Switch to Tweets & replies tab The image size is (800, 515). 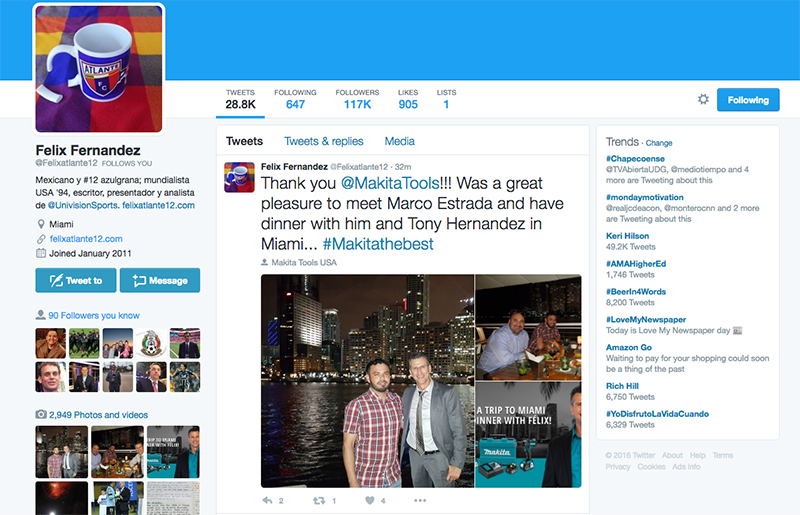[x=323, y=141]
